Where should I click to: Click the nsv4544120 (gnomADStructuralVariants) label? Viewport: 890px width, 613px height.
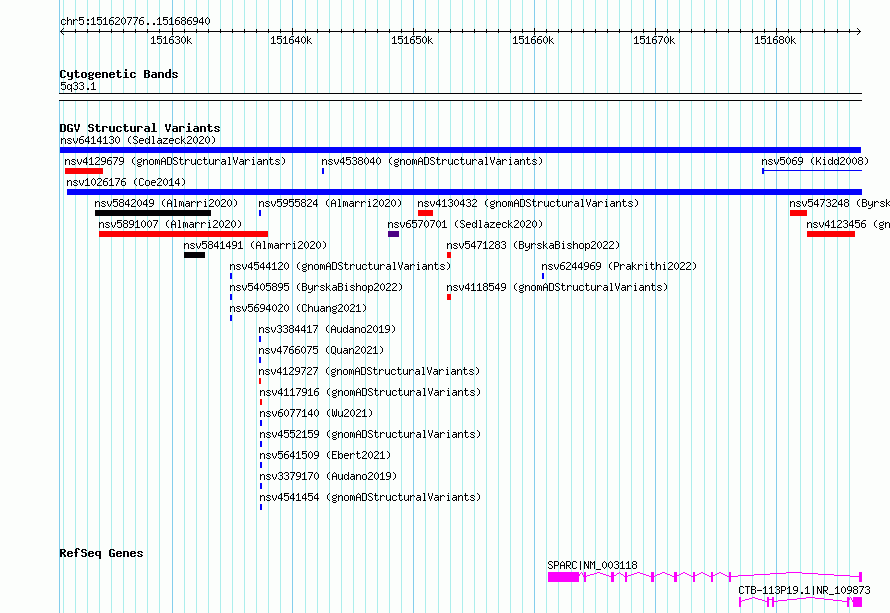(341, 266)
